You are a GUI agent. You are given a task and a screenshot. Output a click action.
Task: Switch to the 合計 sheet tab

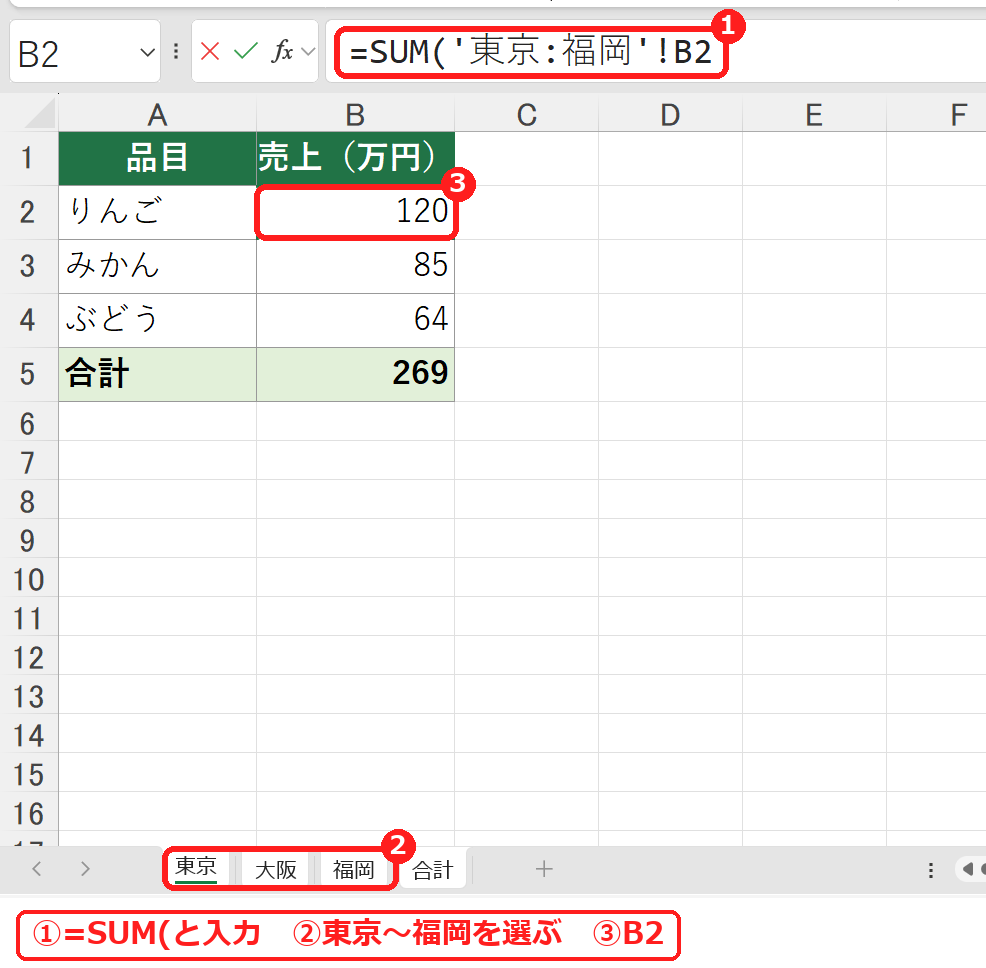(x=433, y=869)
